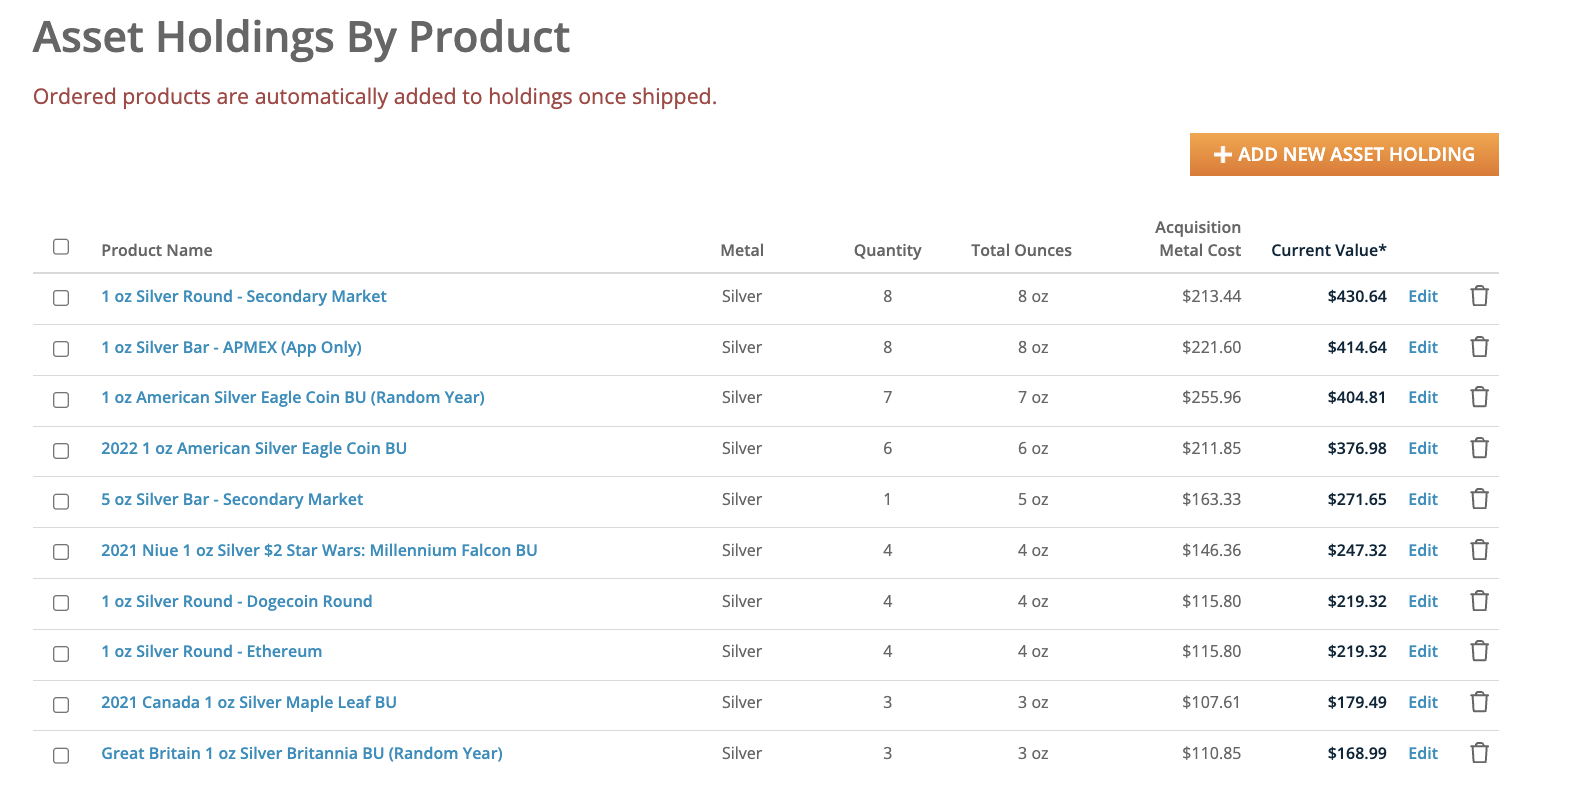Toggle the select-all checkbox in table header

tap(61, 247)
